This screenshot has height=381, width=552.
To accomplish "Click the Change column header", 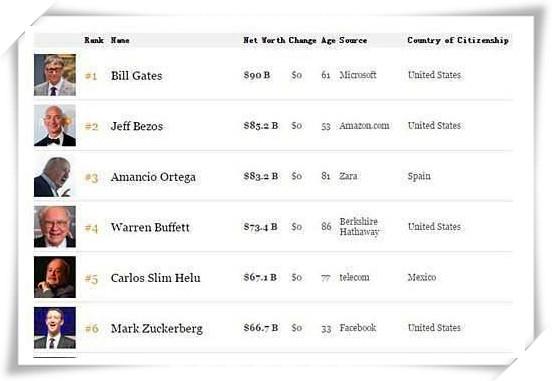I will click(x=302, y=40).
